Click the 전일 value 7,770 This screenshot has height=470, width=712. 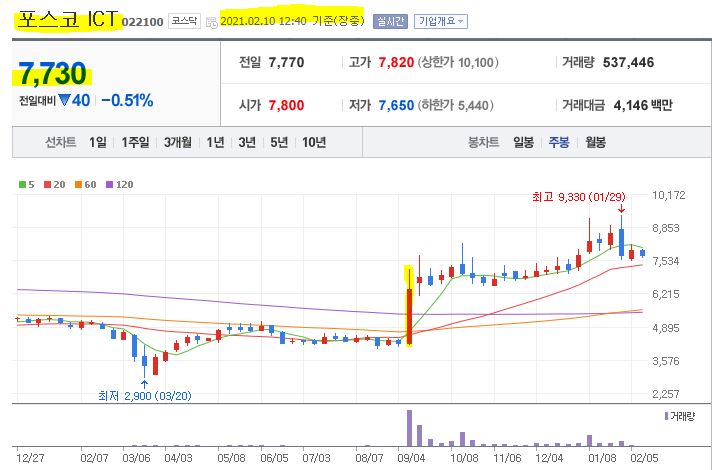pyautogui.click(x=286, y=62)
